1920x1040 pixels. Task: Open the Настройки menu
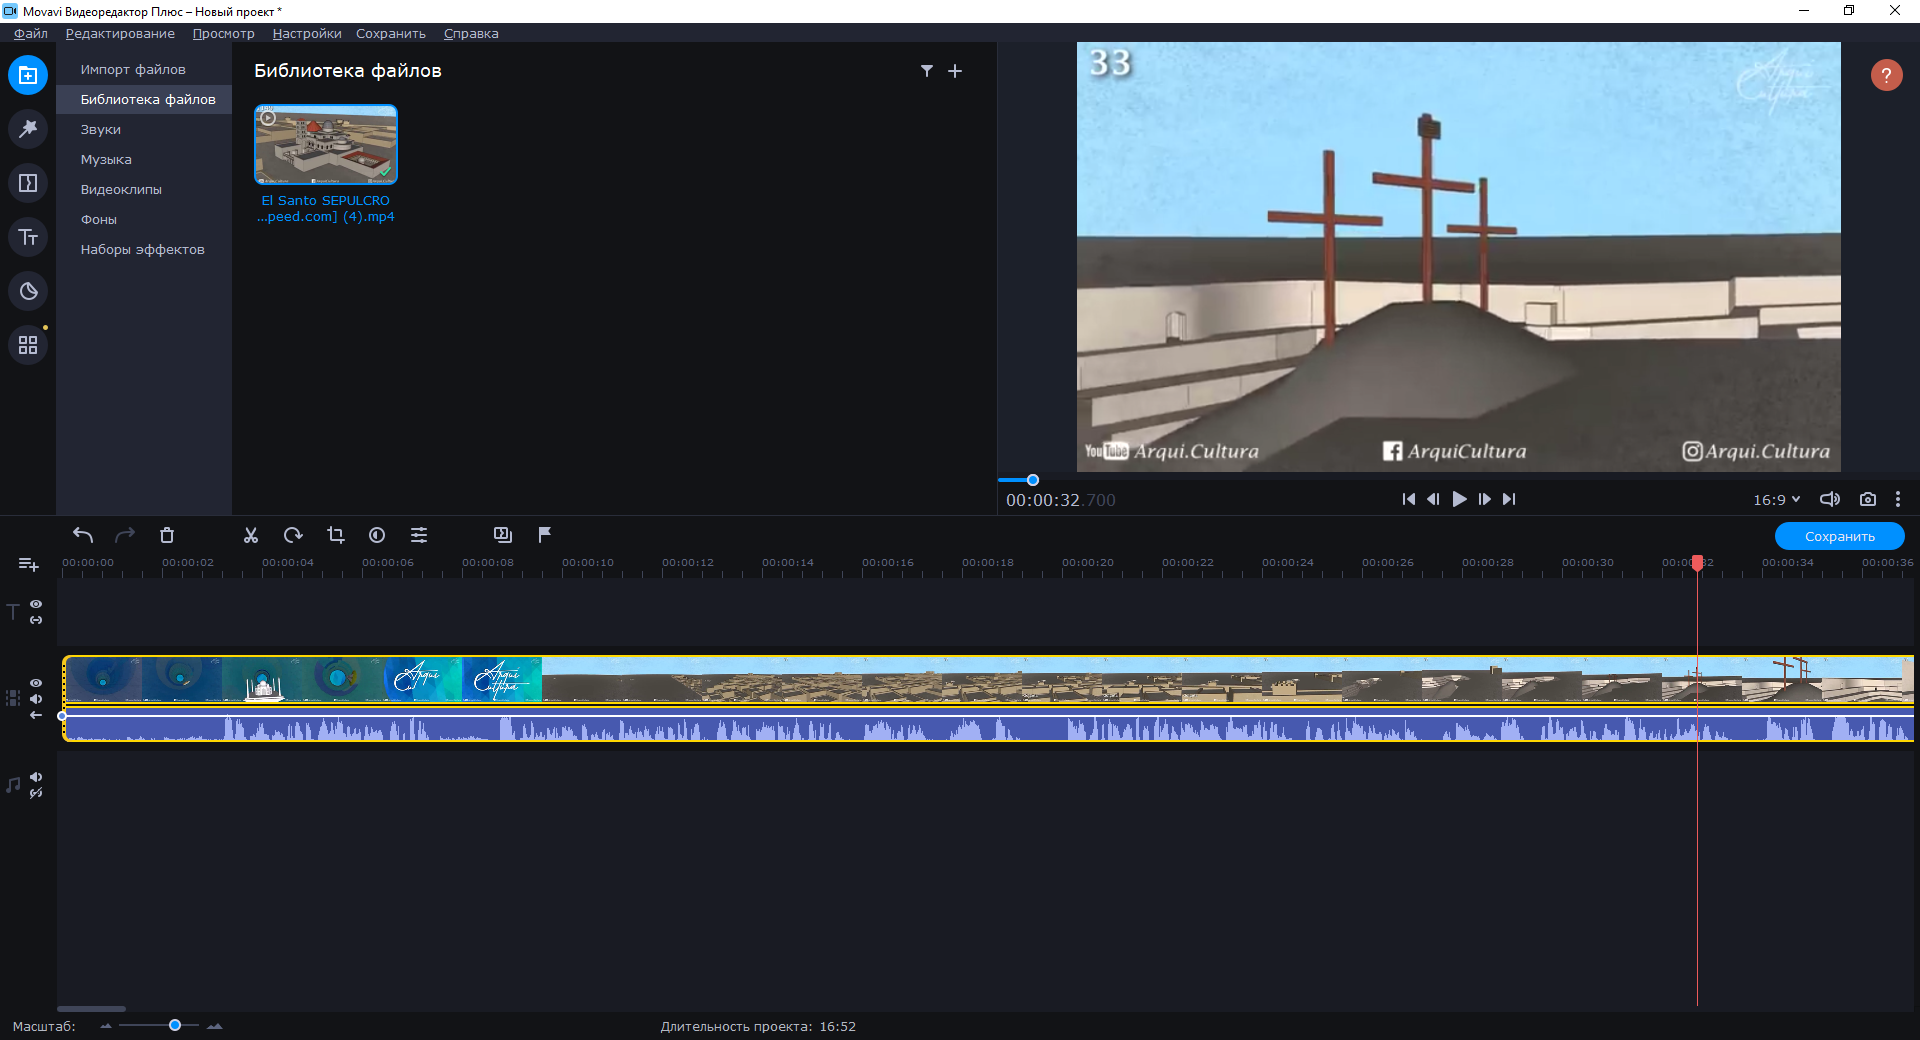[307, 33]
